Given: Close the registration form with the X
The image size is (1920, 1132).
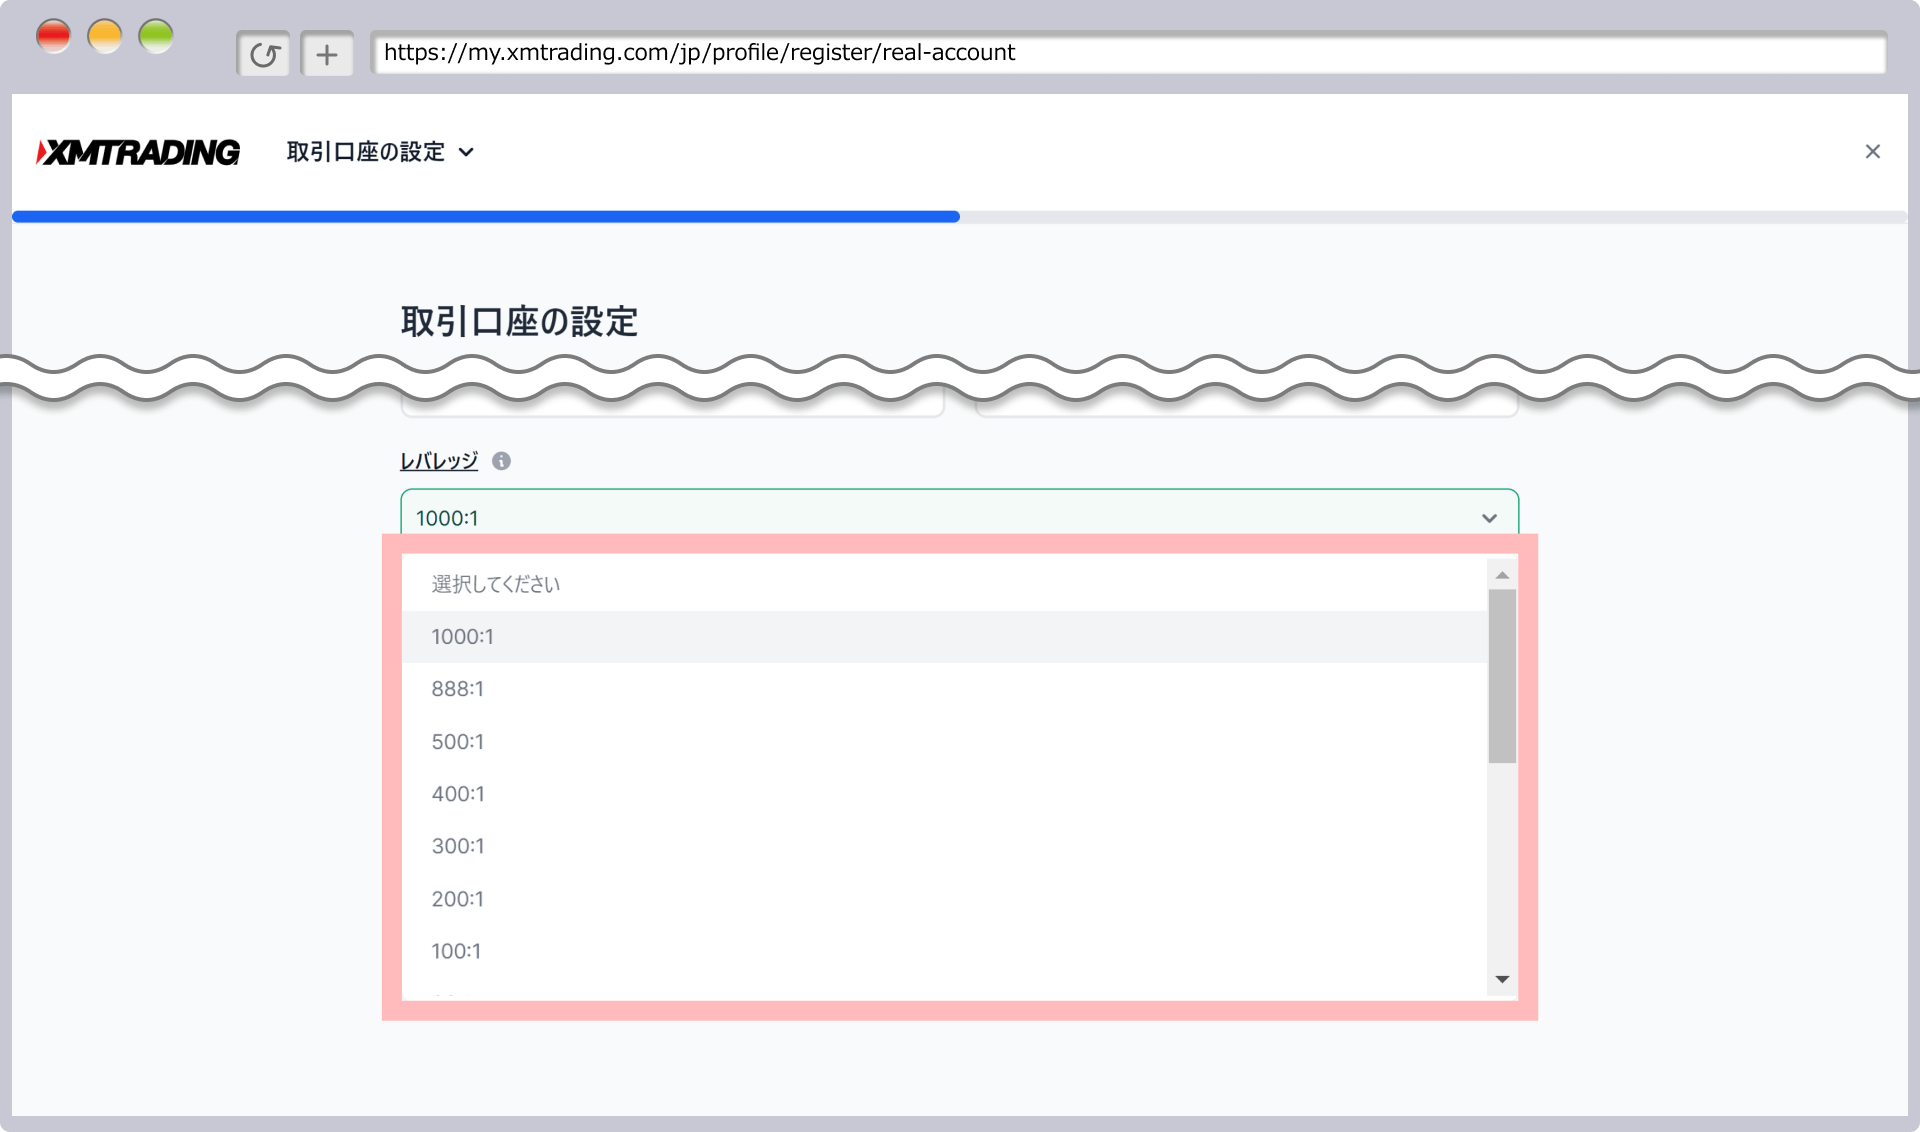Looking at the screenshot, I should 1872,151.
